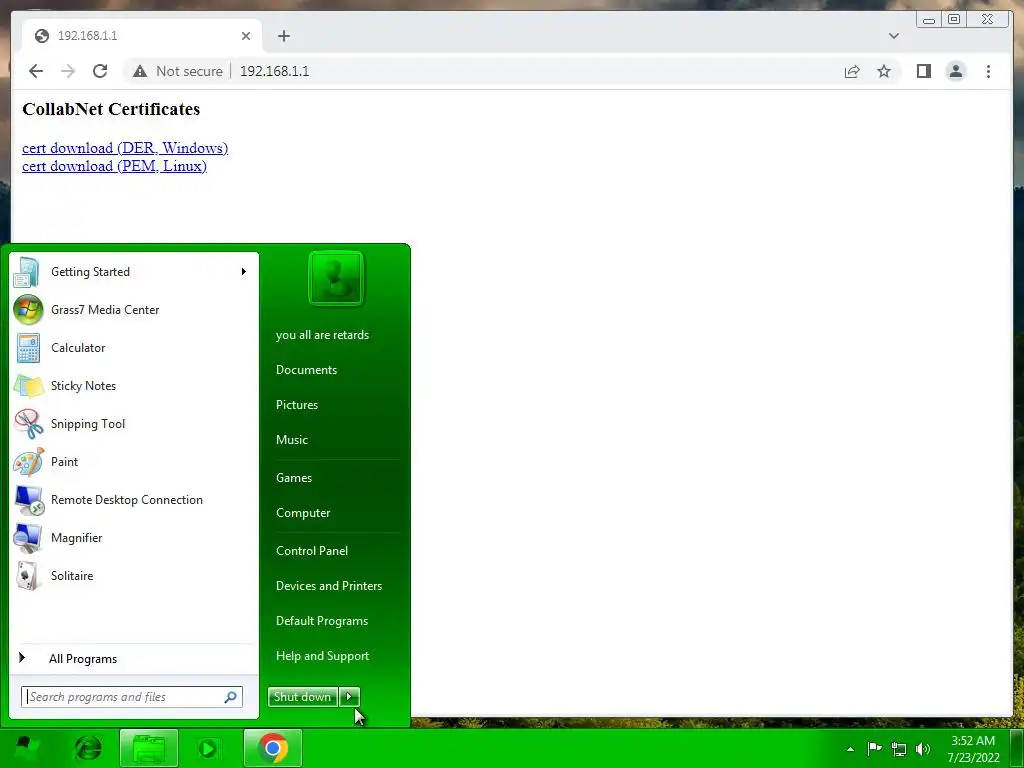Click the user account picture

[x=336, y=278]
